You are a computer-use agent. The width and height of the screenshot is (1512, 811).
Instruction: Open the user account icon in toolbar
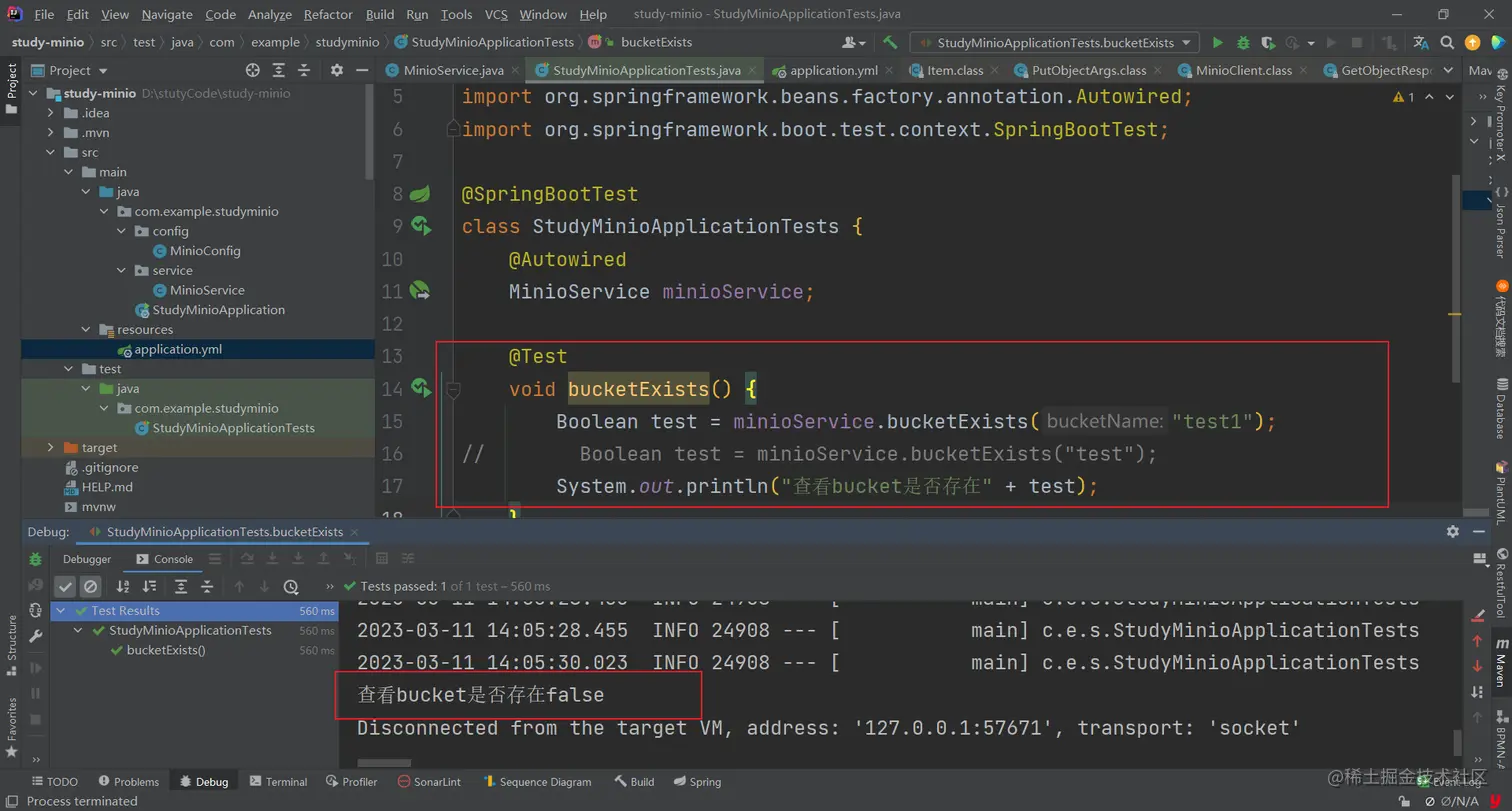click(853, 43)
